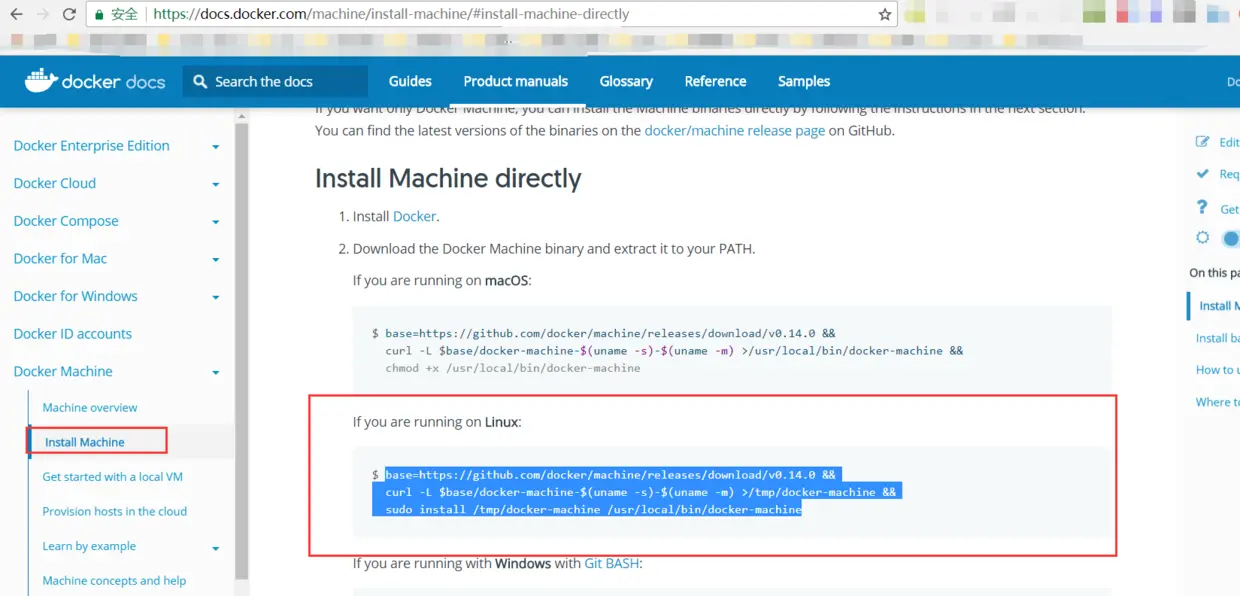1240x596 pixels.
Task: Open Docker Machine sidebar section
Action: point(63,371)
